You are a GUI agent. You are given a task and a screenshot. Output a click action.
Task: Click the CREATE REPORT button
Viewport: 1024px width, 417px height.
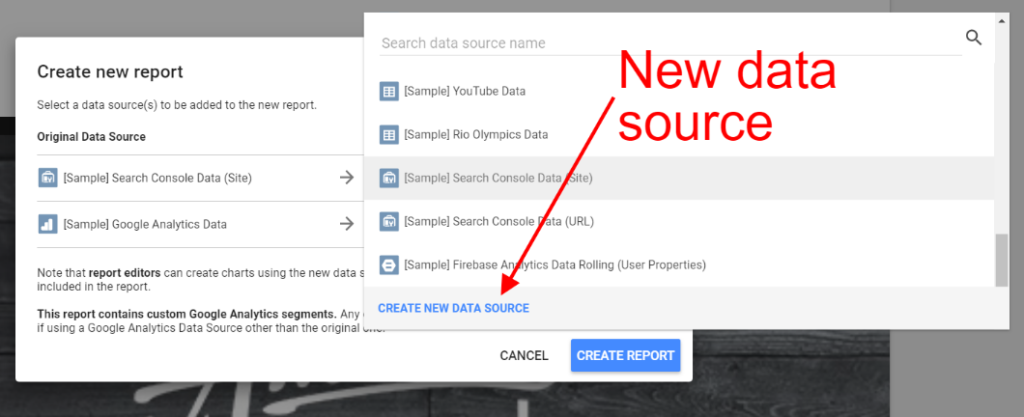click(x=625, y=356)
